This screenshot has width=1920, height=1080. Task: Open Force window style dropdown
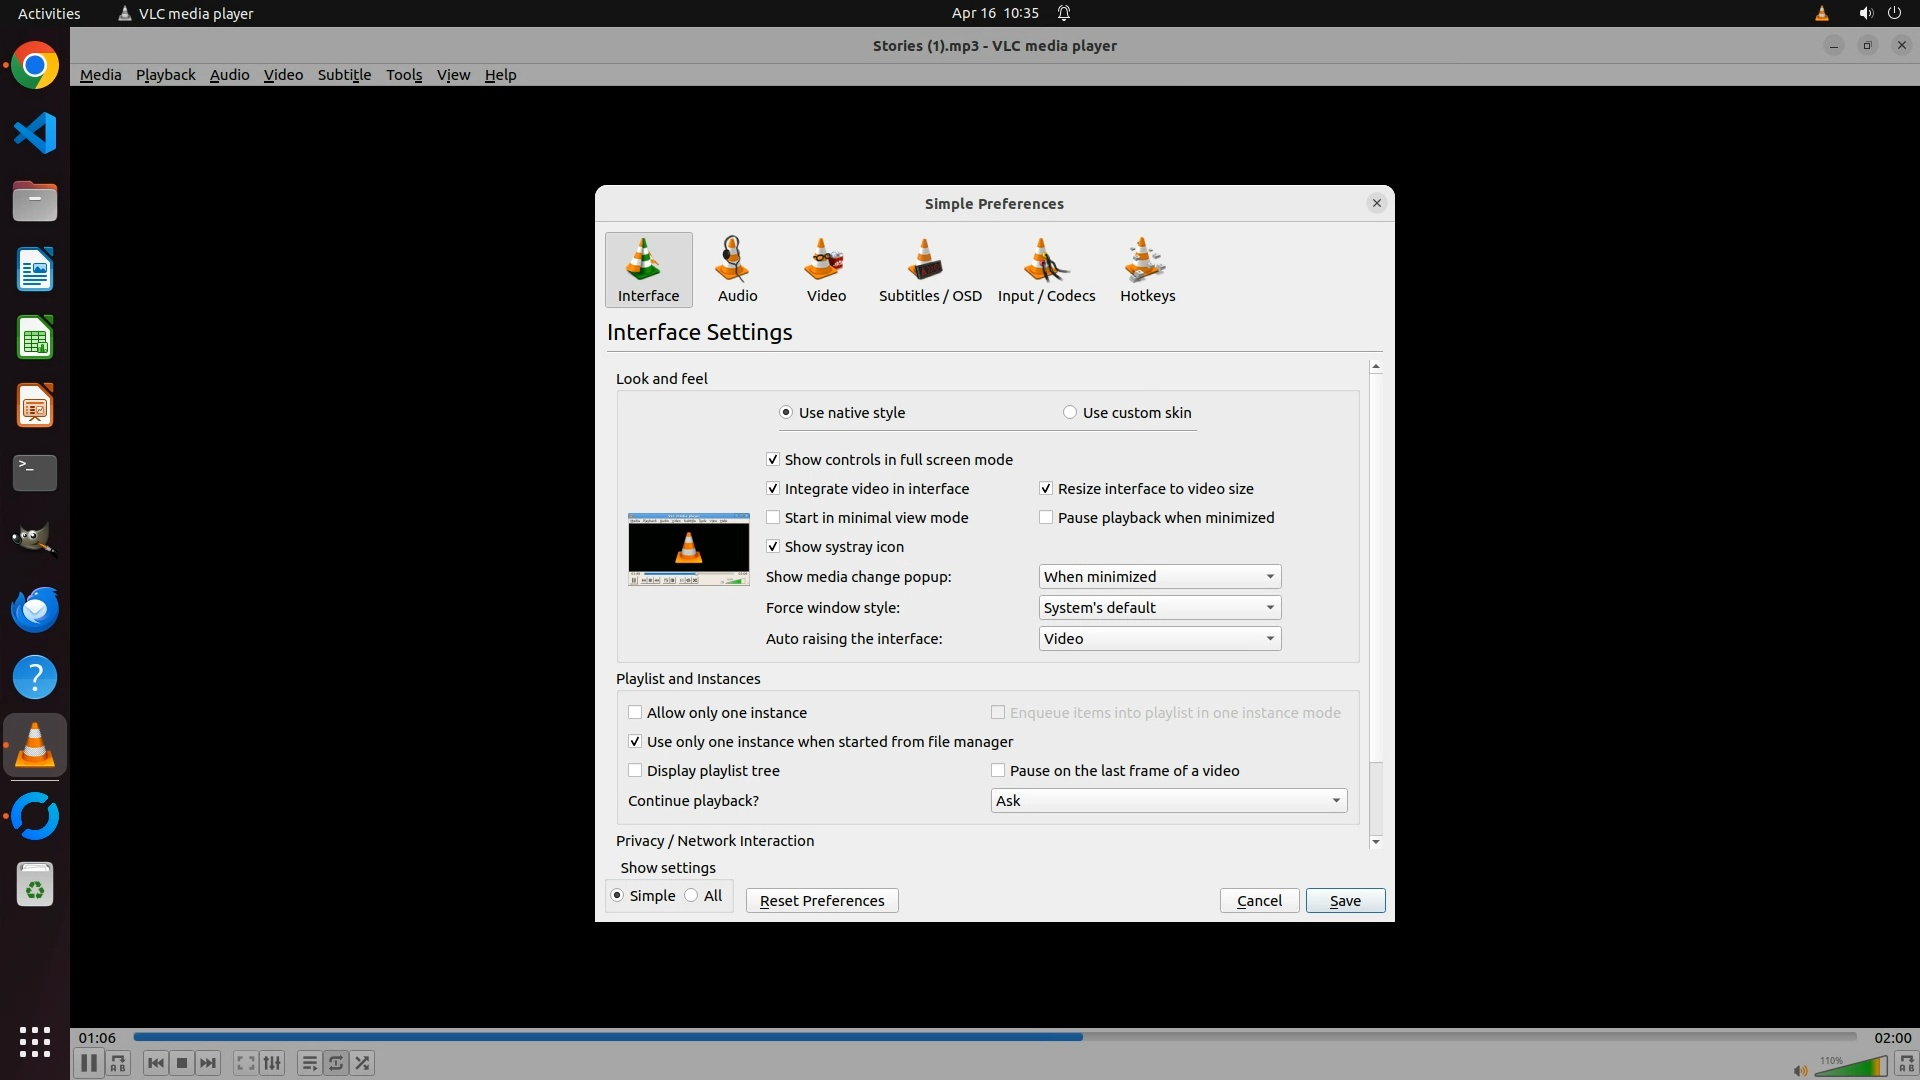1159,608
